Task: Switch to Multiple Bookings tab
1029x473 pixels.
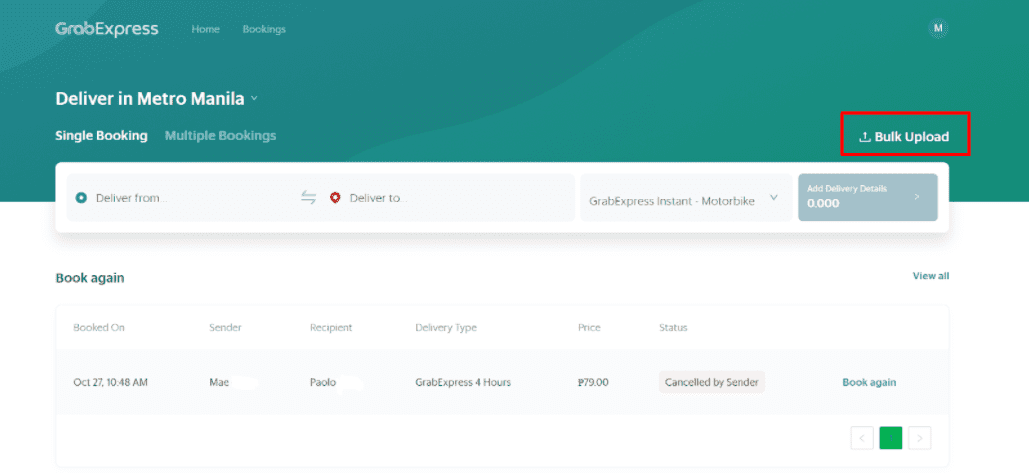Action: tap(220, 136)
